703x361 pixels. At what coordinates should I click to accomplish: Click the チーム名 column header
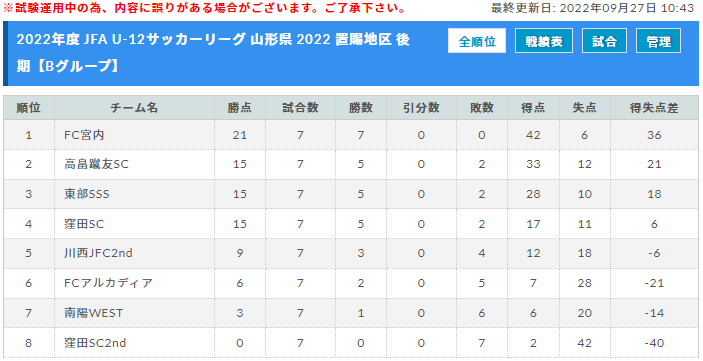click(134, 108)
